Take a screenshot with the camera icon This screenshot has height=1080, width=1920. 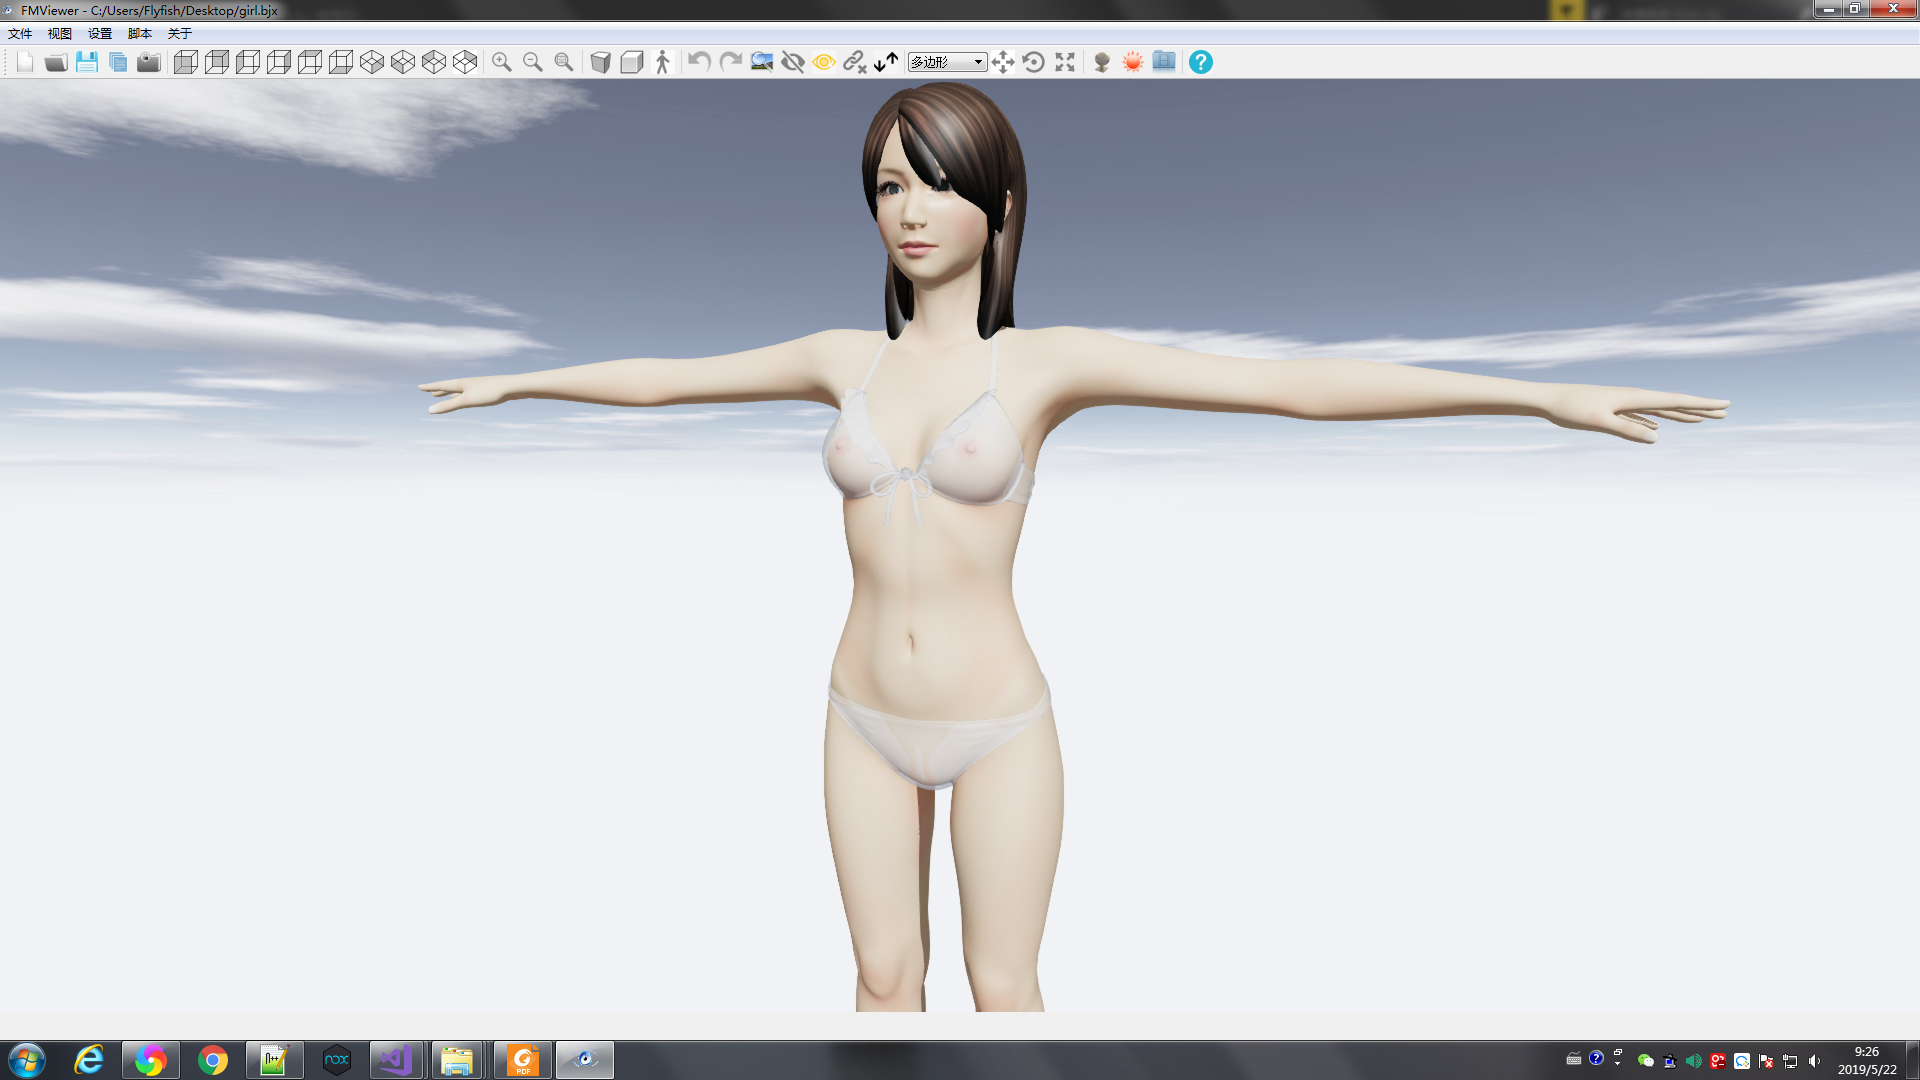(x=149, y=62)
